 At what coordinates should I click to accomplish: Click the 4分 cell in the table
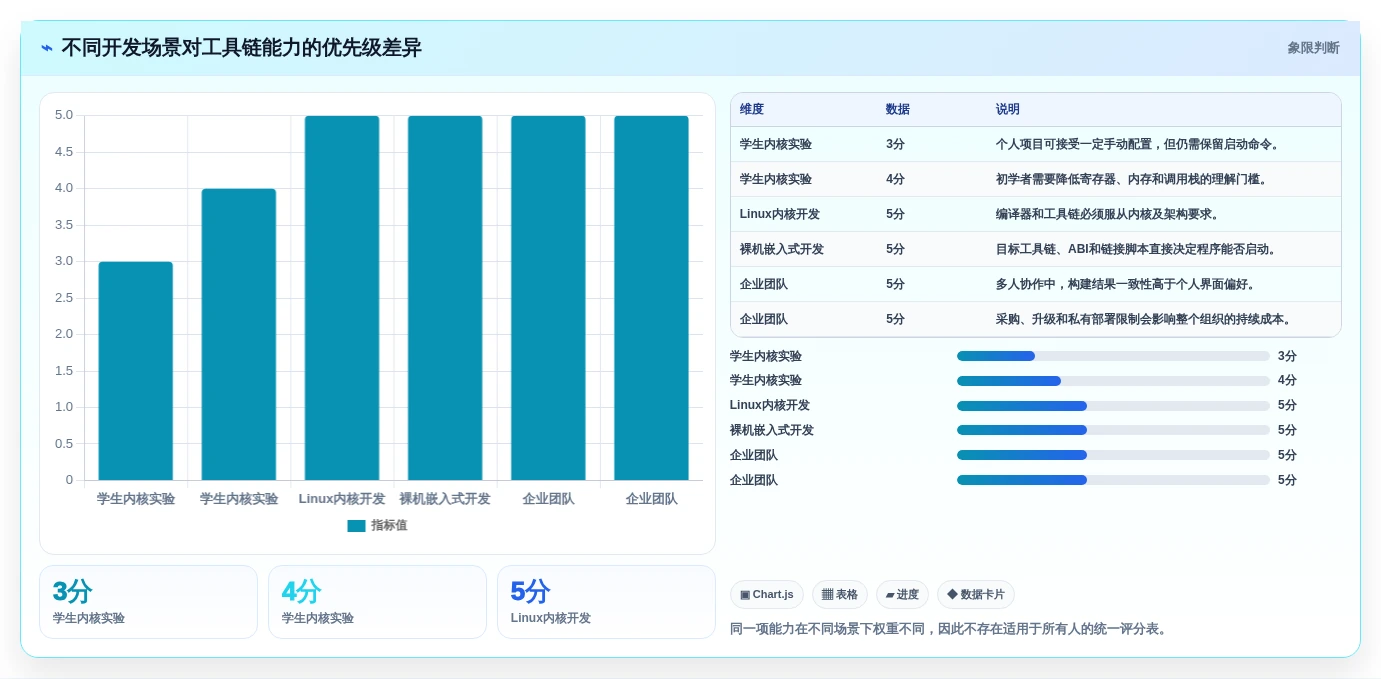(x=895, y=179)
